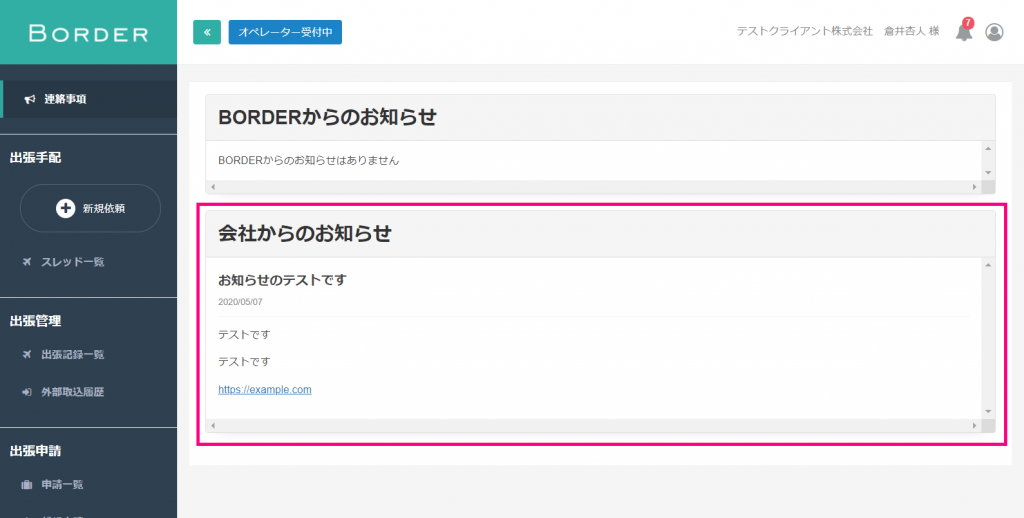This screenshot has height=518, width=1024.
Task: Click the お知らせのテストです notice title
Action: (x=282, y=280)
